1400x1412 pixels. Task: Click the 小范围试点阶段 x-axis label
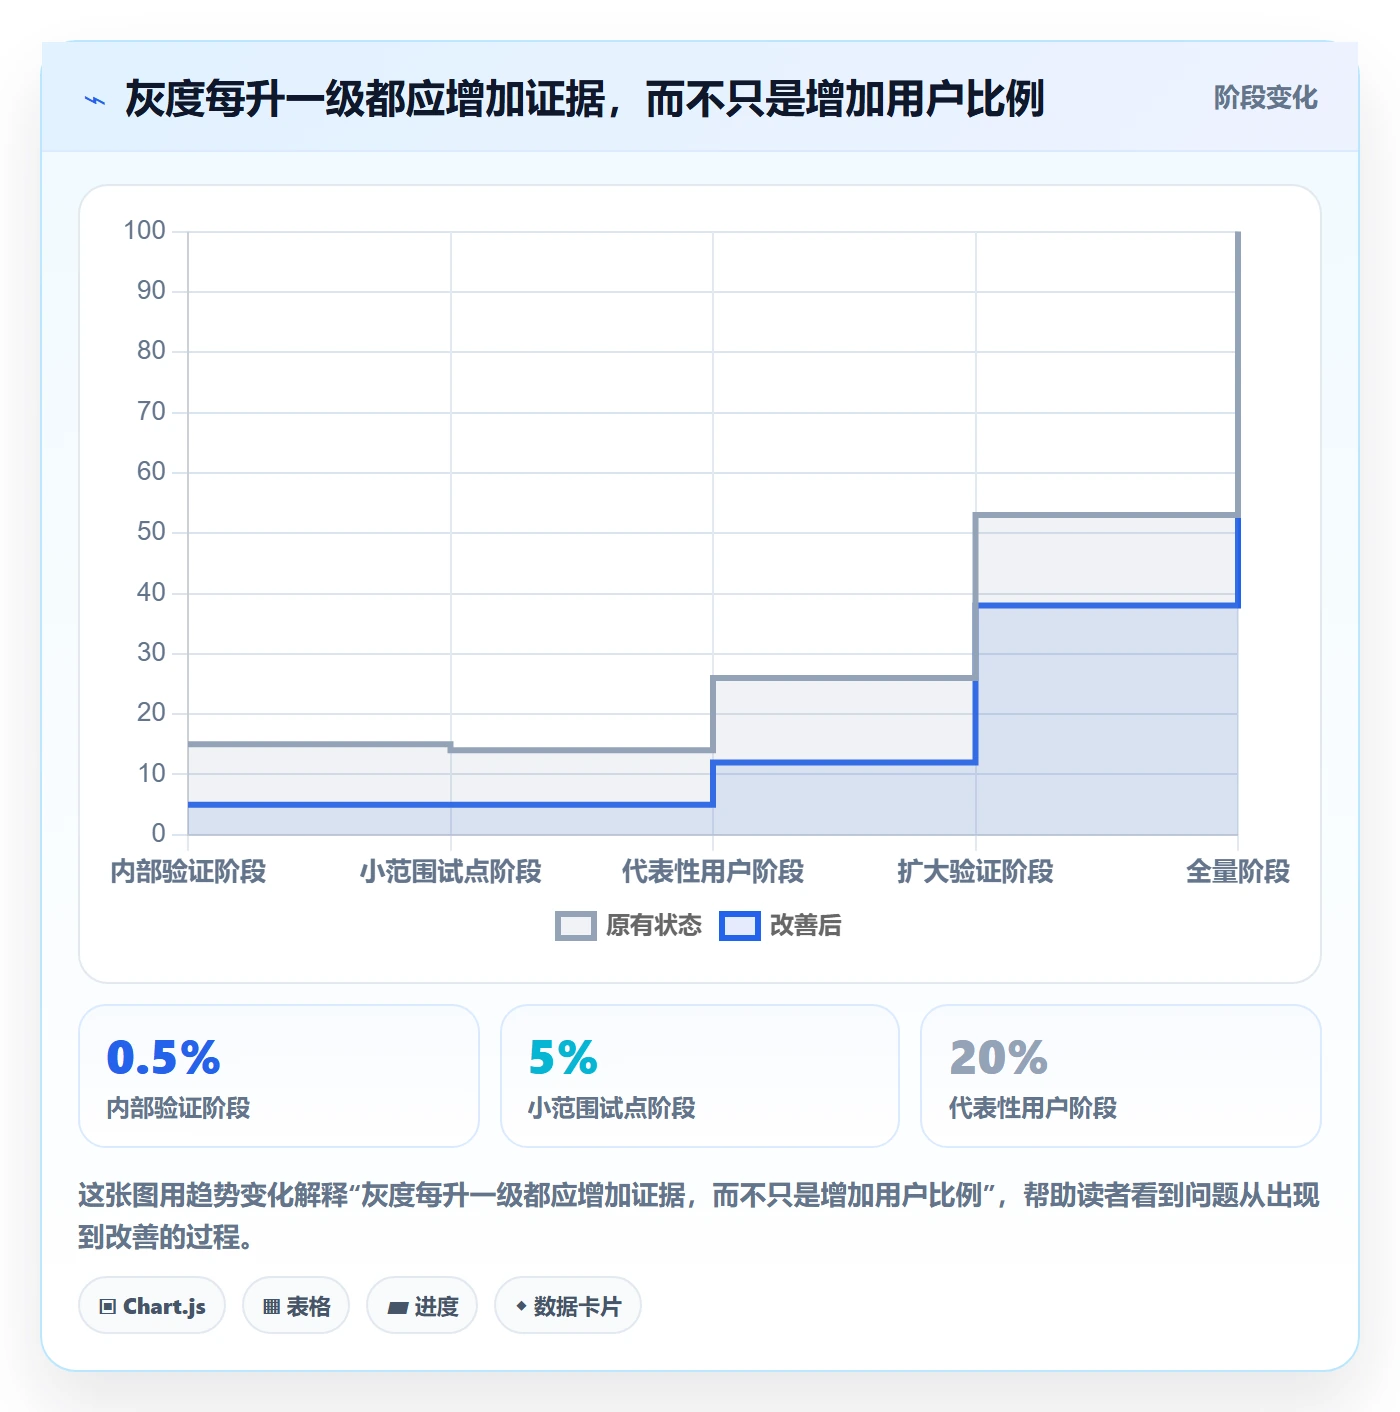[x=451, y=872]
